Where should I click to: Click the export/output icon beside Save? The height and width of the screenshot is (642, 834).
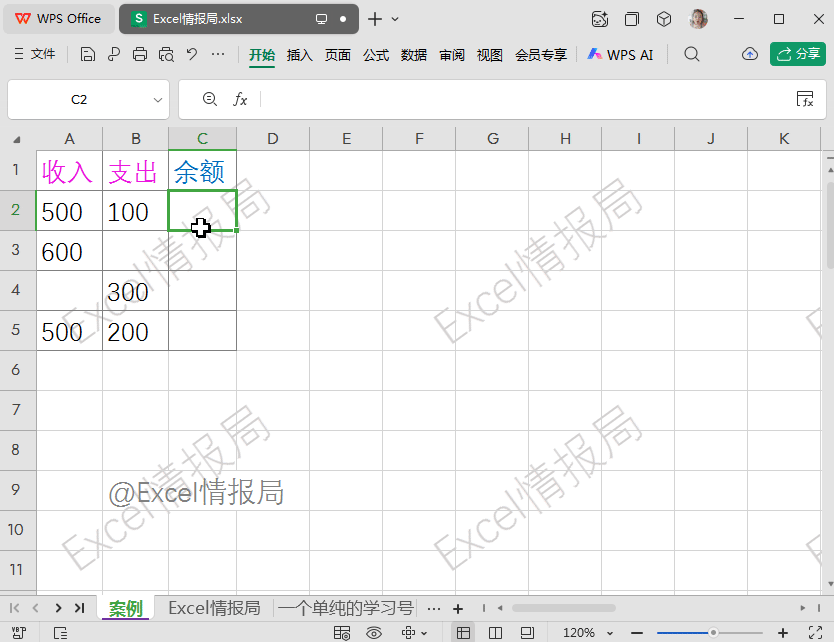(113, 54)
